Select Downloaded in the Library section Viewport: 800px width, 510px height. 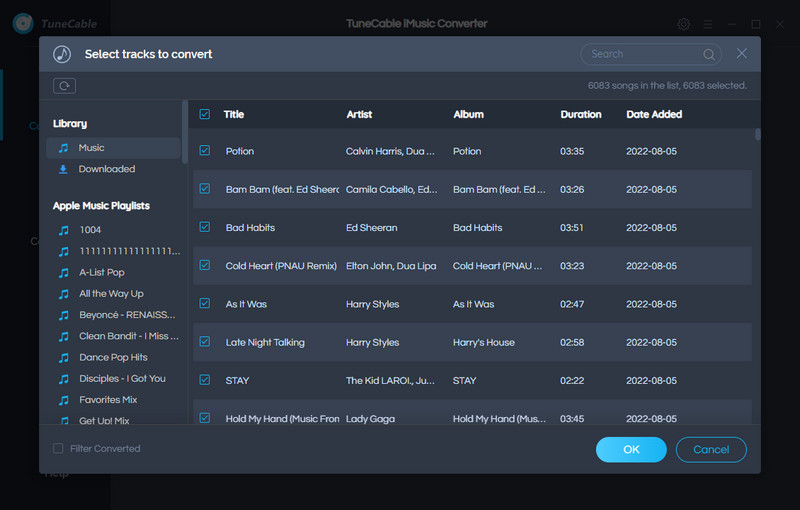coord(113,169)
